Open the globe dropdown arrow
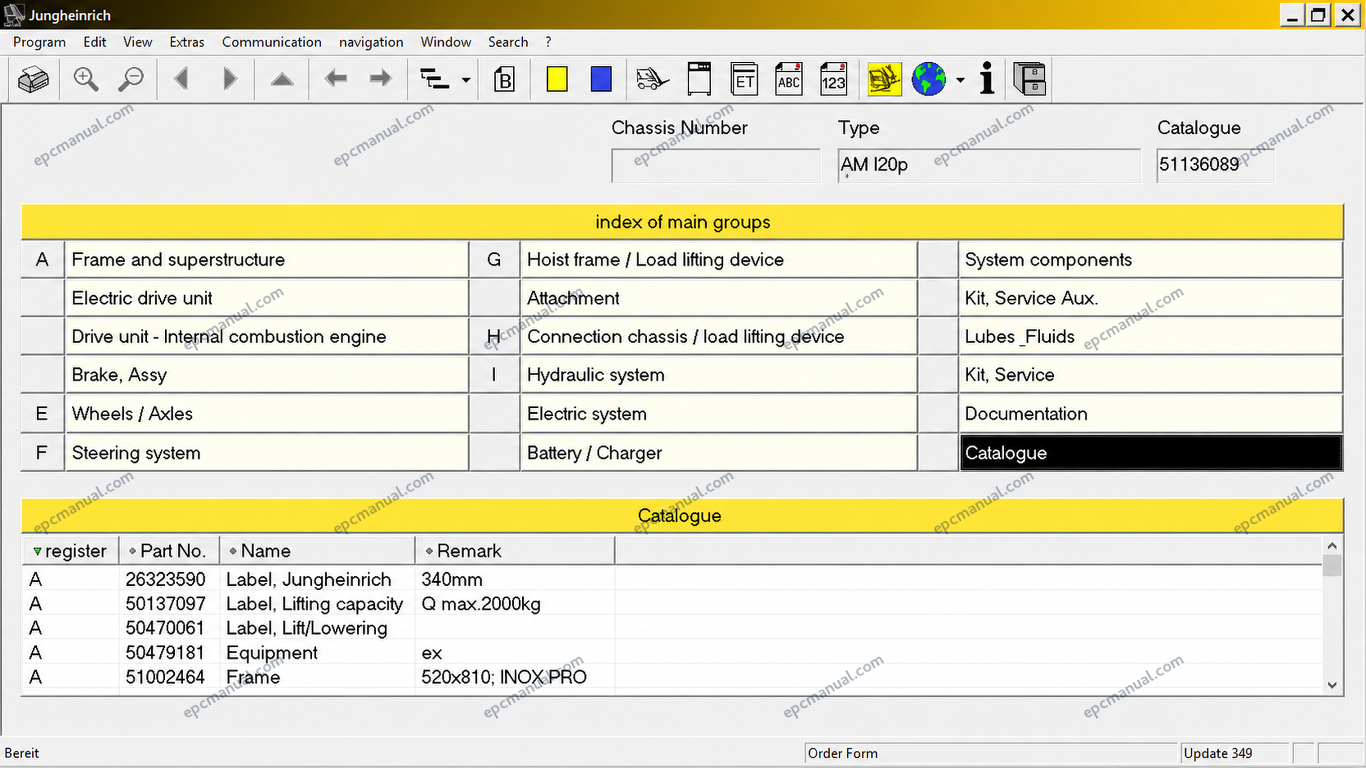The width and height of the screenshot is (1366, 768). [960, 80]
